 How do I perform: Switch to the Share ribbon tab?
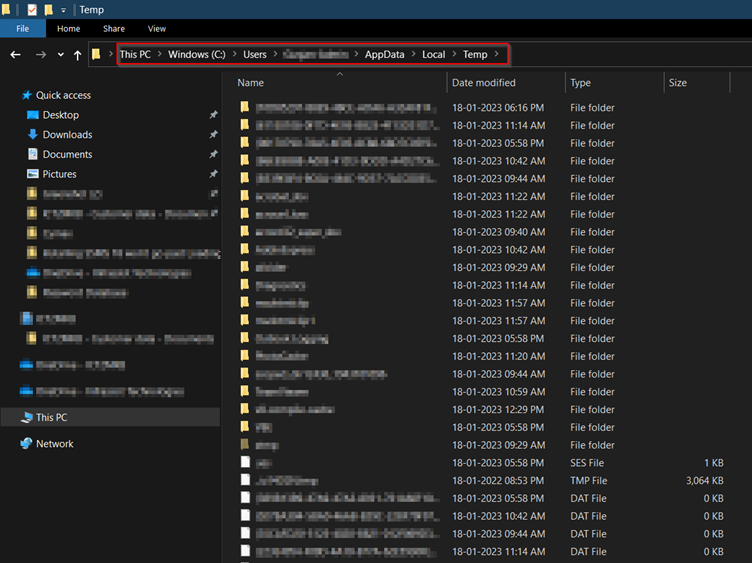click(x=114, y=29)
